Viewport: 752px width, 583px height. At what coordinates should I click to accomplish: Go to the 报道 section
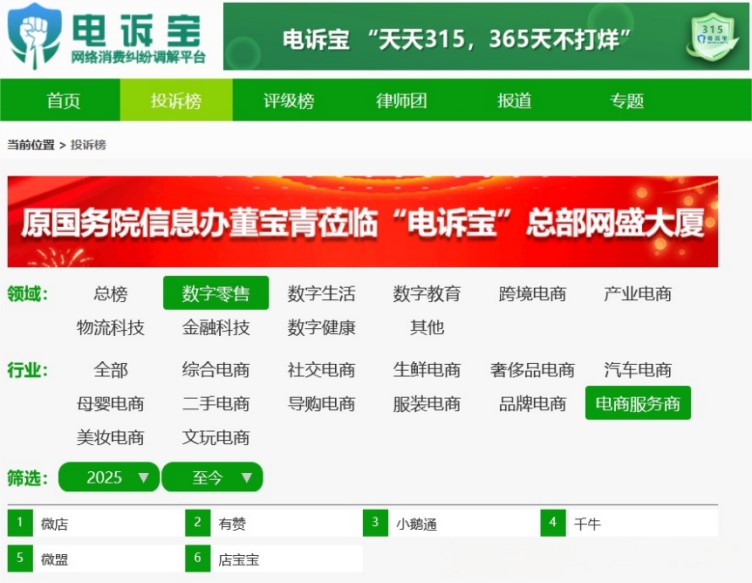coord(514,101)
